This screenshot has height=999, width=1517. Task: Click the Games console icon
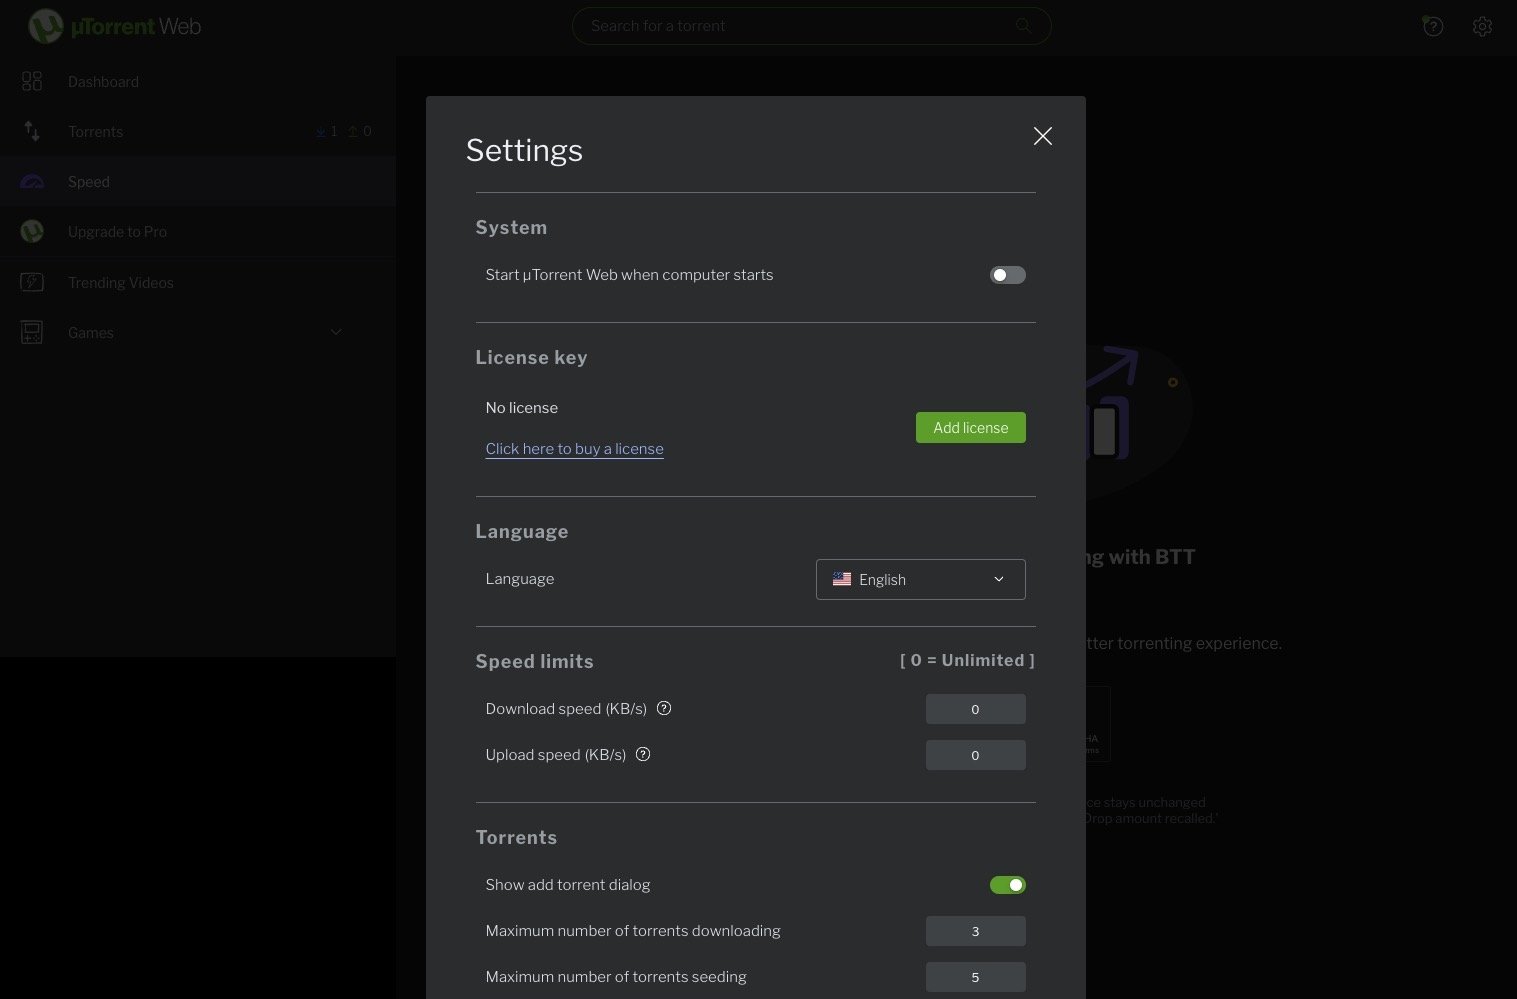pyautogui.click(x=32, y=332)
